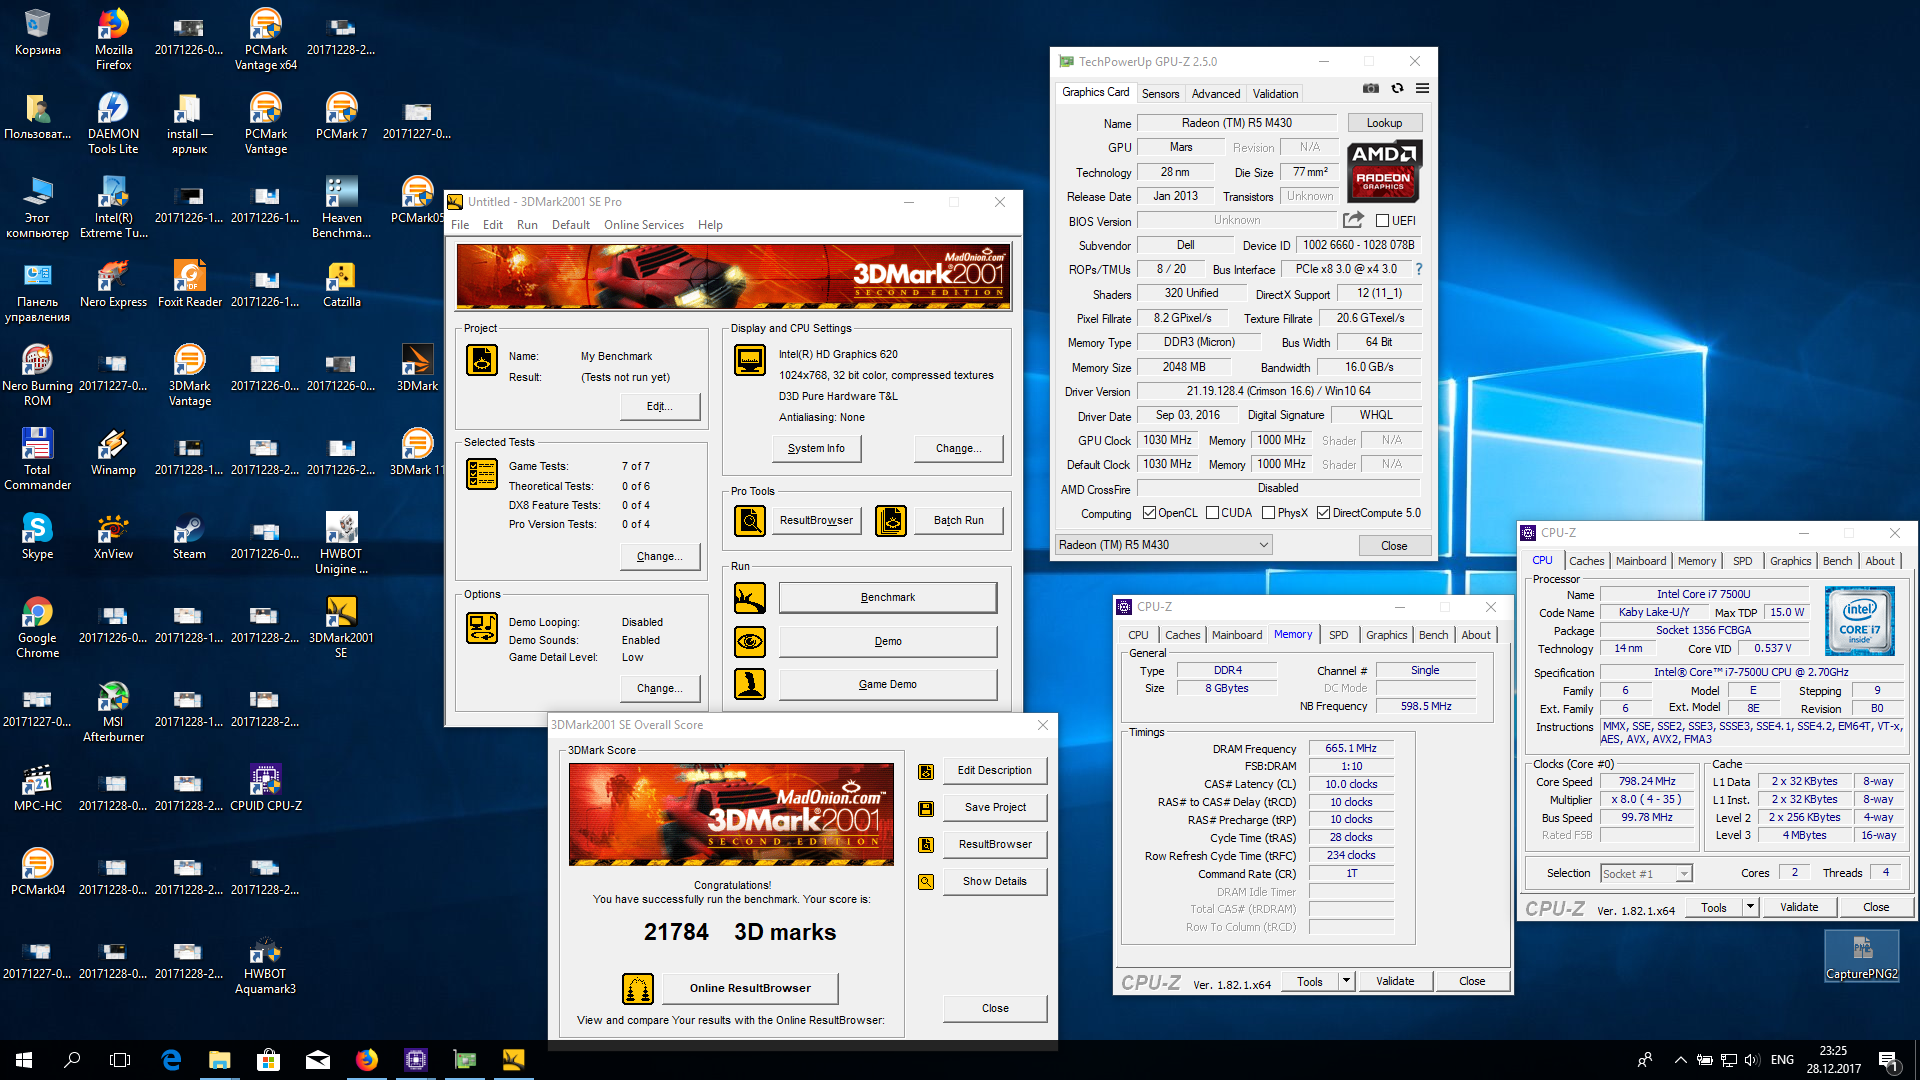1920x1080 pixels.
Task: Click the Show Details magnifier icon
Action: pyautogui.click(x=926, y=882)
